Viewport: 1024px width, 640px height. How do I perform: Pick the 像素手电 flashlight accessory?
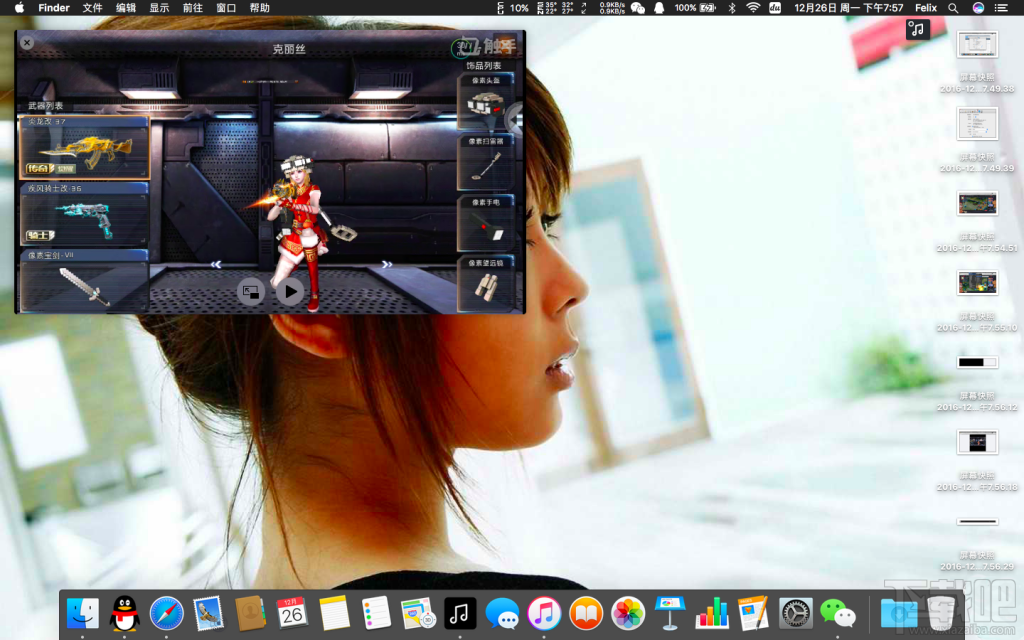point(486,227)
